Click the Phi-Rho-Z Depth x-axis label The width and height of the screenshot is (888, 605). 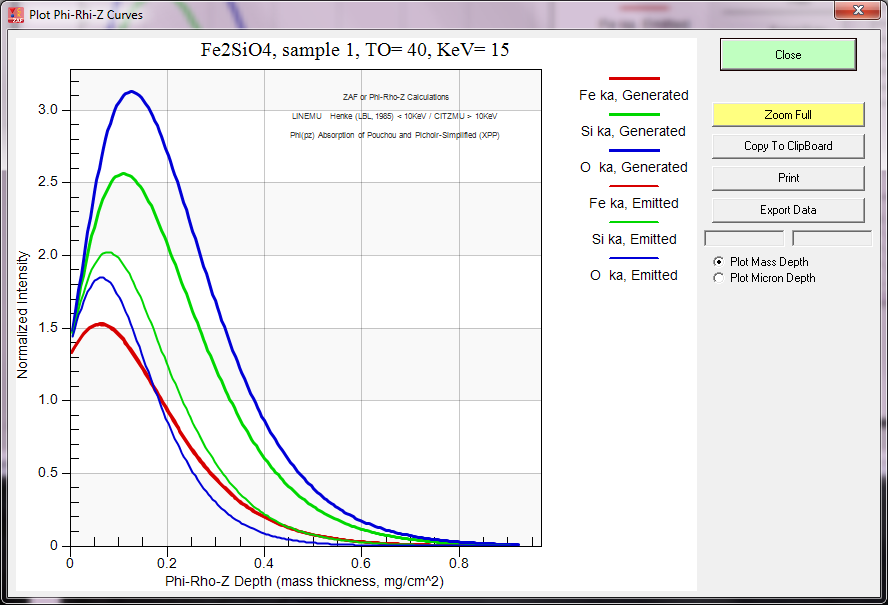tap(306, 581)
